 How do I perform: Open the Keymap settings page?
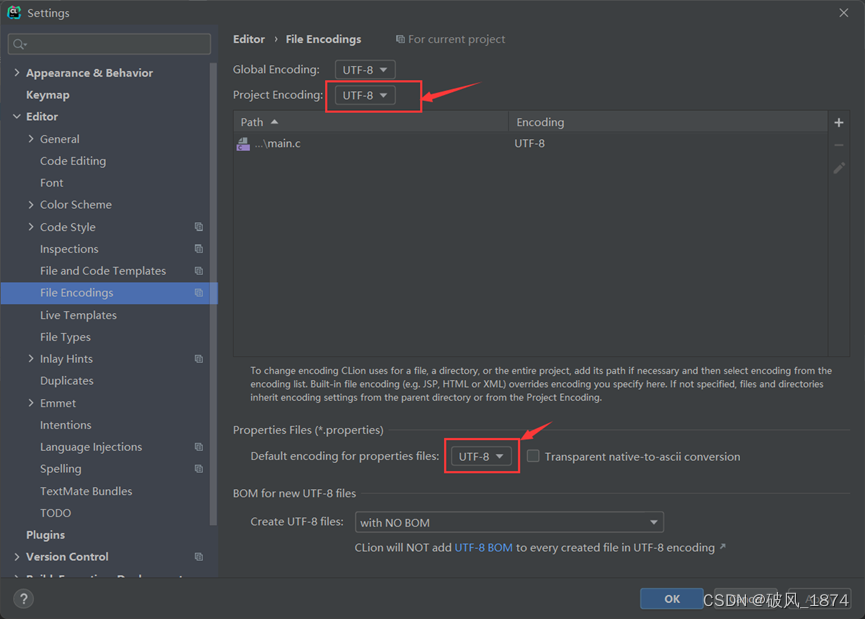point(47,95)
